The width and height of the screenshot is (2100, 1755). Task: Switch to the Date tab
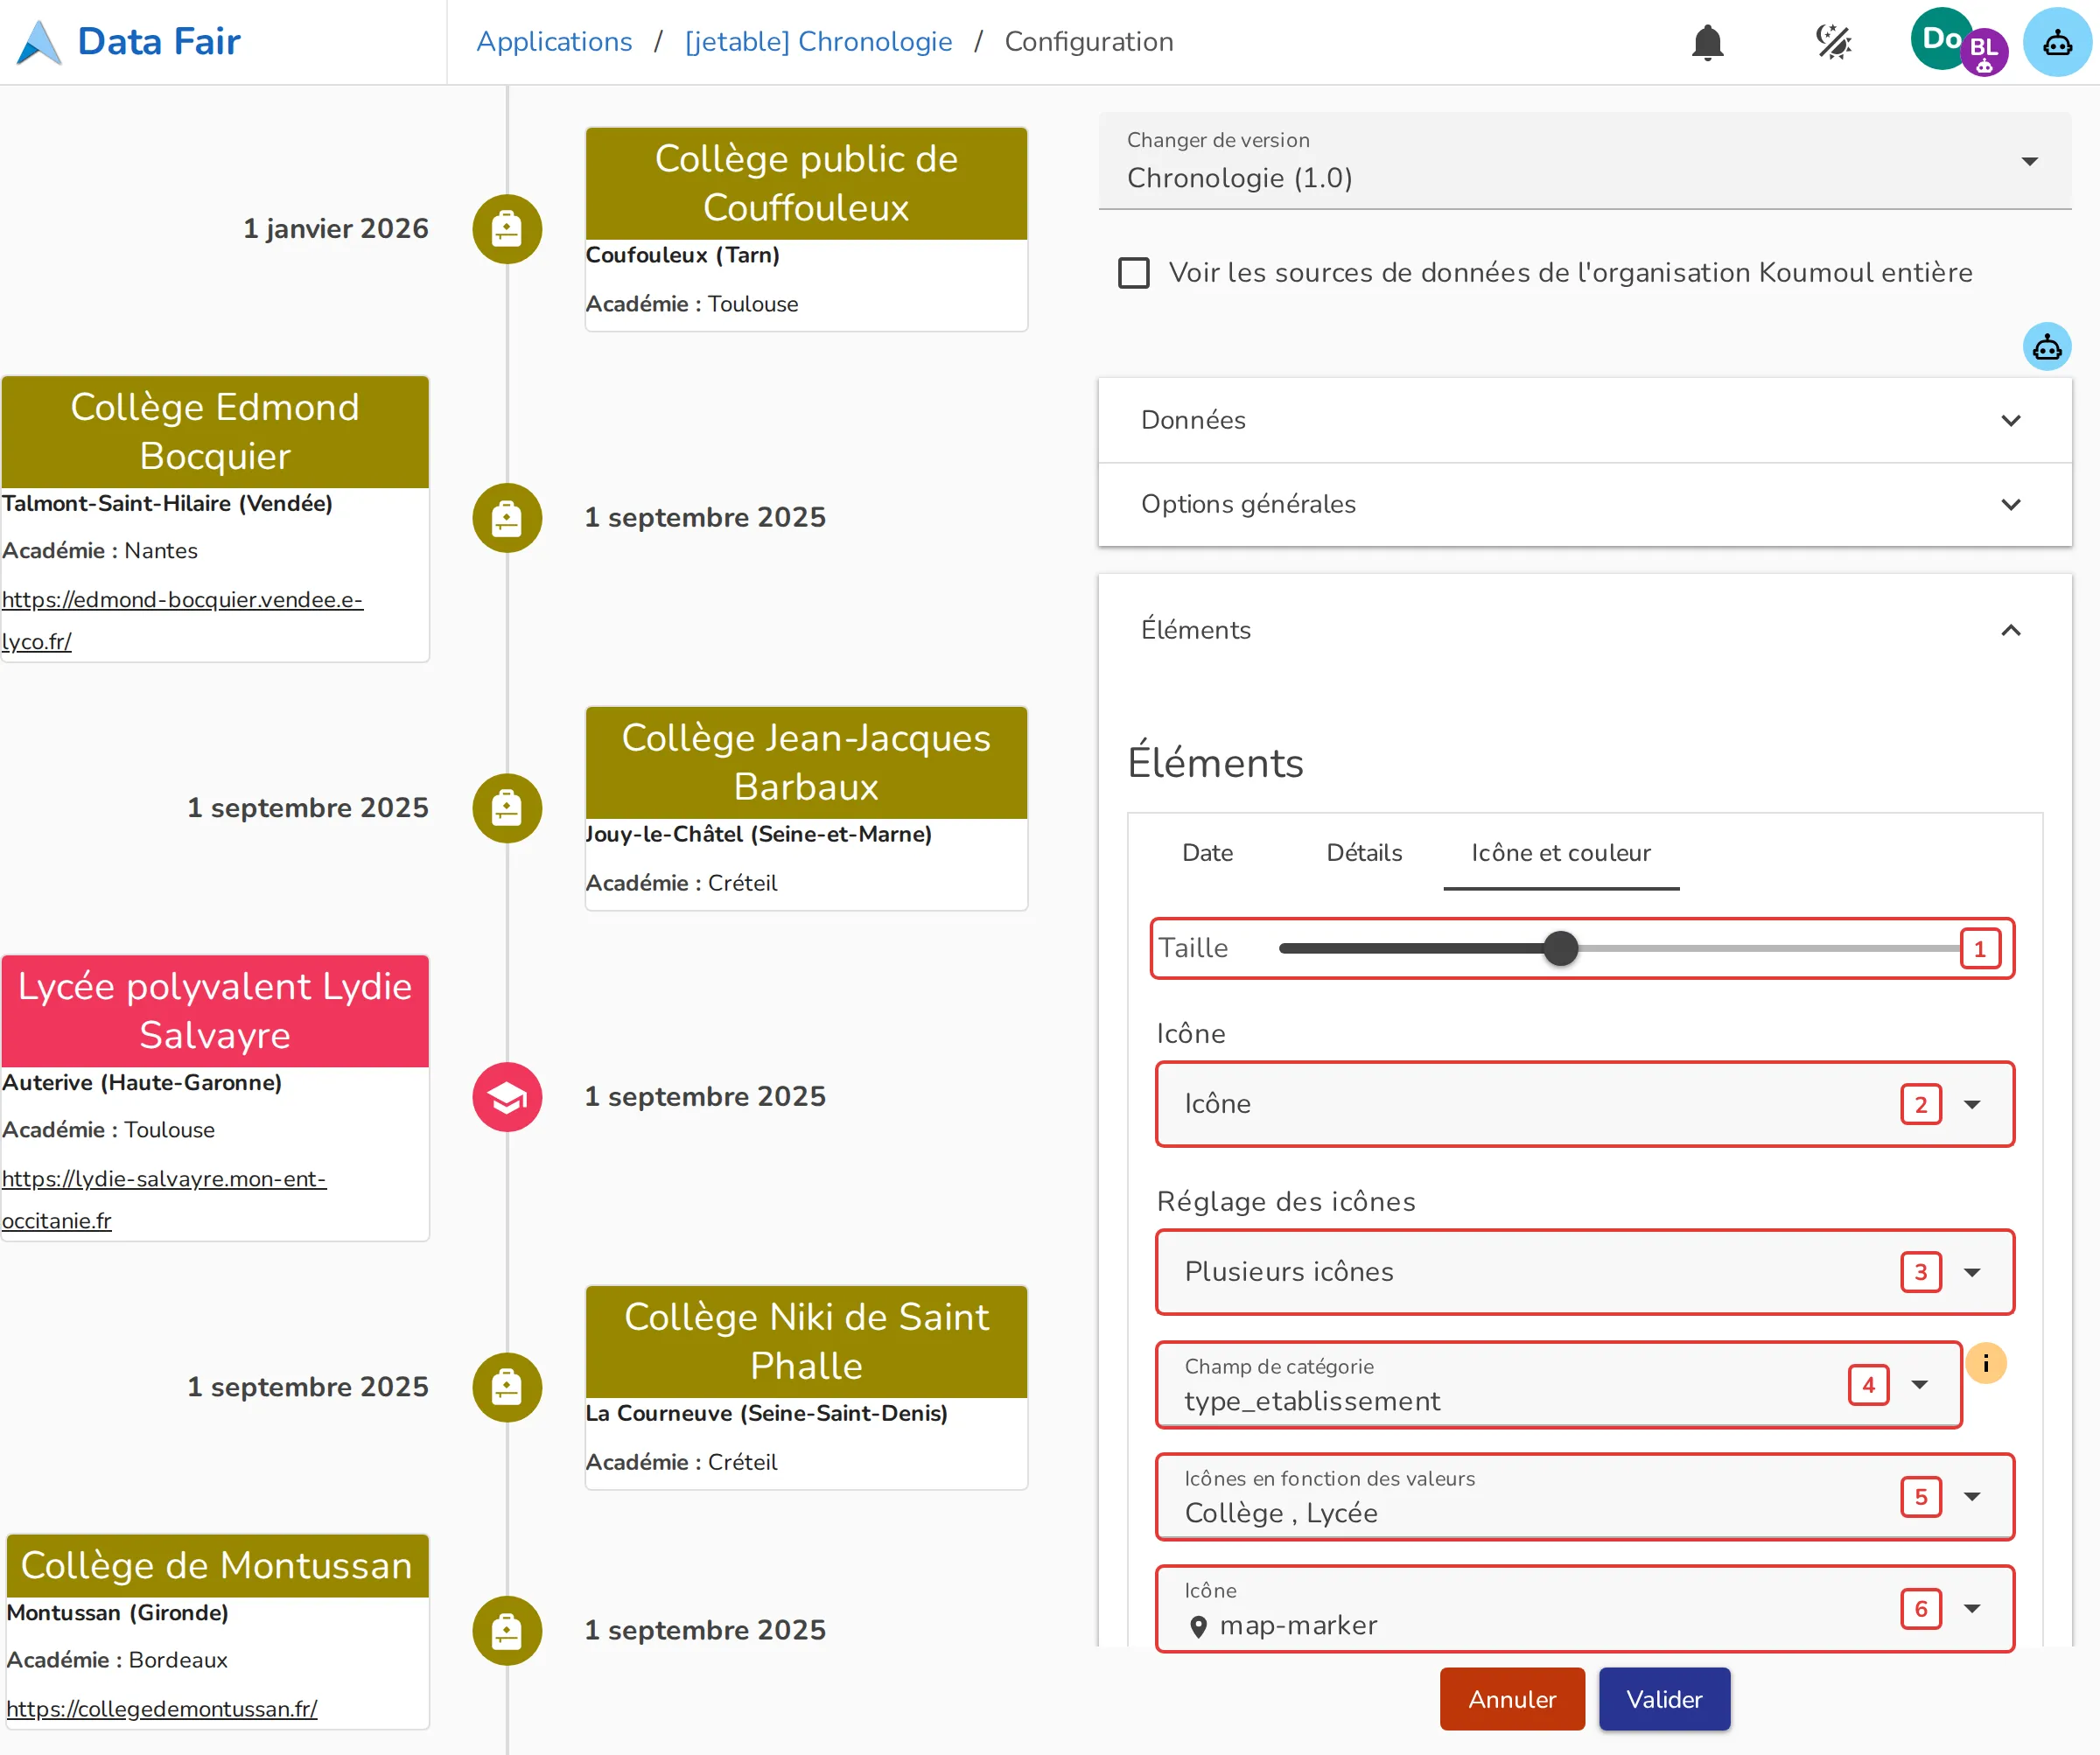pos(1207,853)
